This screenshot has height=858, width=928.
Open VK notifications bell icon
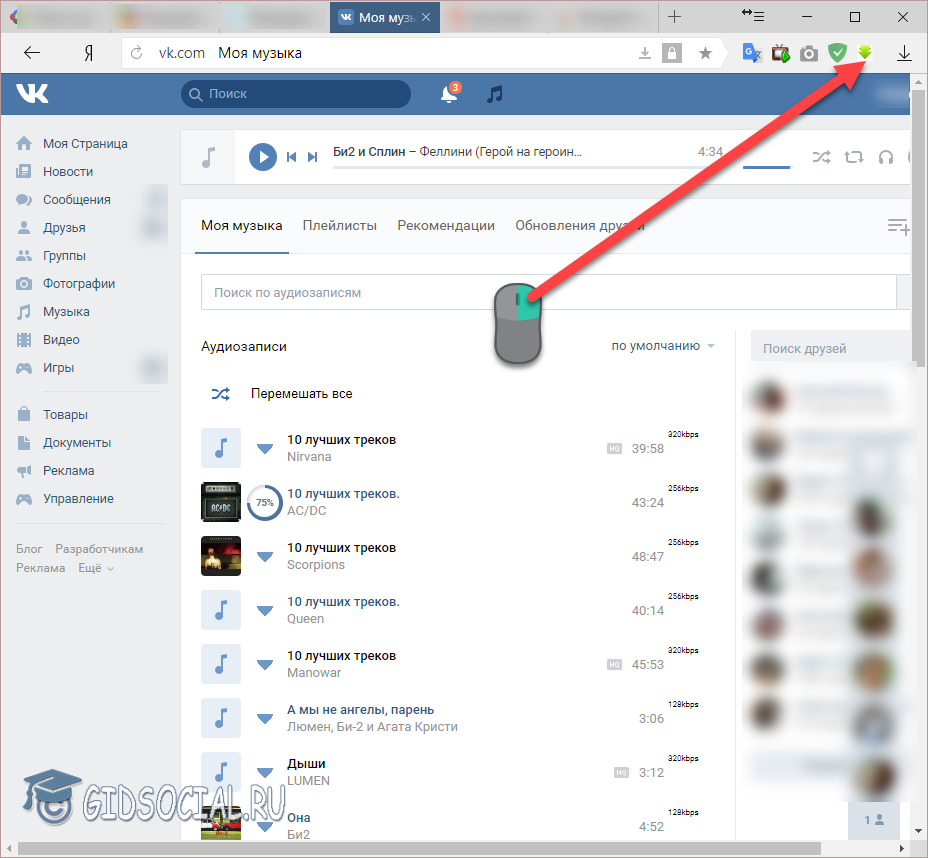[x=449, y=94]
